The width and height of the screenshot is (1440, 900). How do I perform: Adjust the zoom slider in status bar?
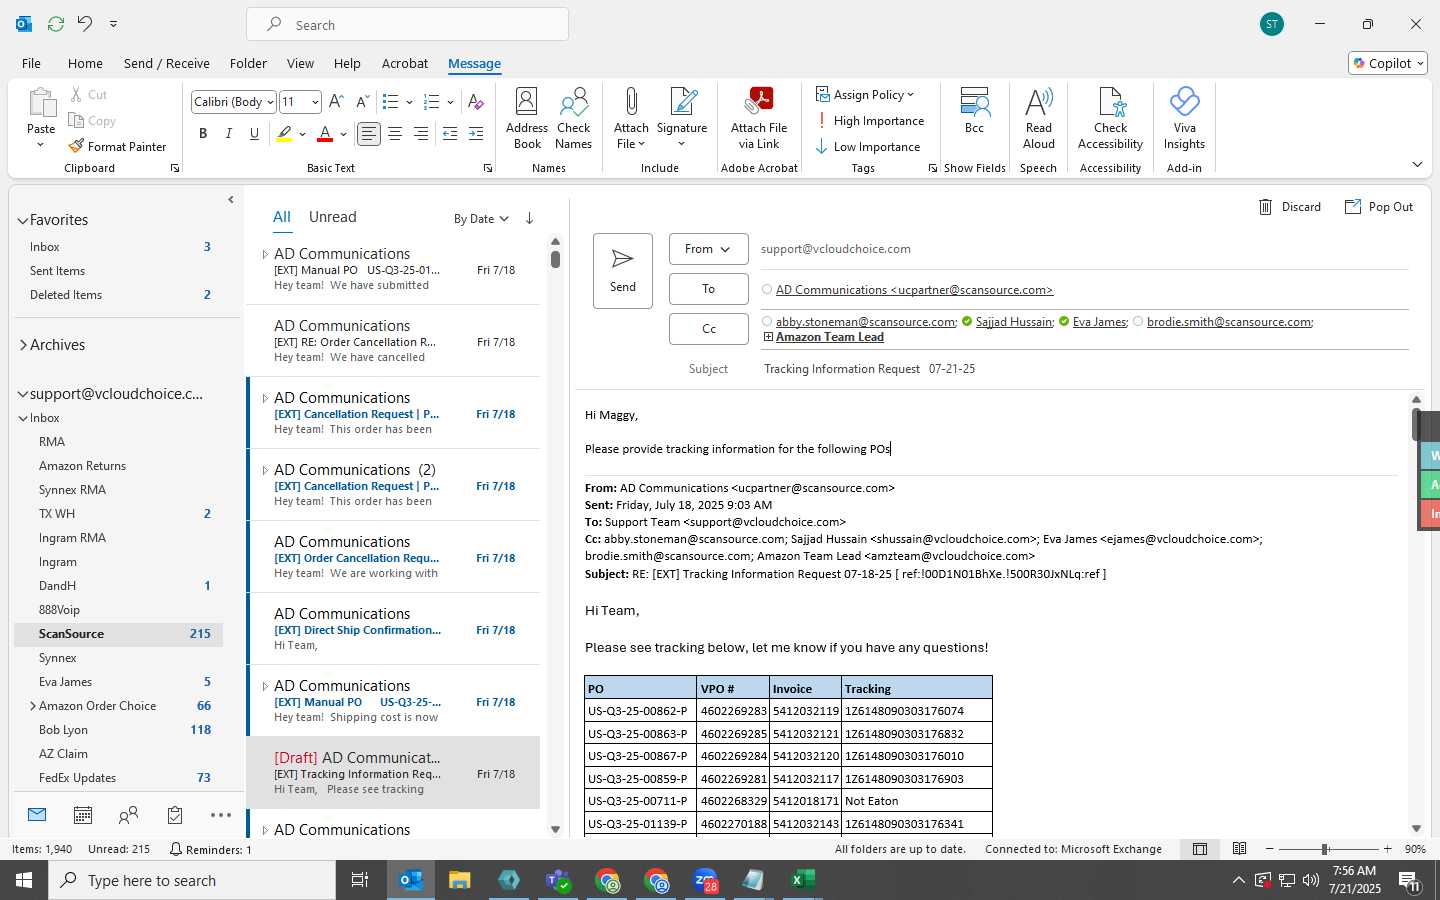[x=1325, y=849]
